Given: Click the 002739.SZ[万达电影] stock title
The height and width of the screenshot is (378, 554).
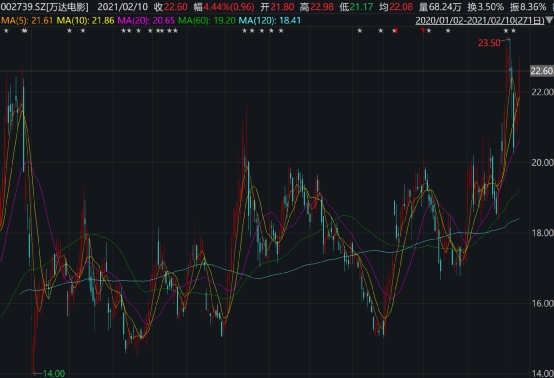Looking at the screenshot, I should tap(45, 7).
